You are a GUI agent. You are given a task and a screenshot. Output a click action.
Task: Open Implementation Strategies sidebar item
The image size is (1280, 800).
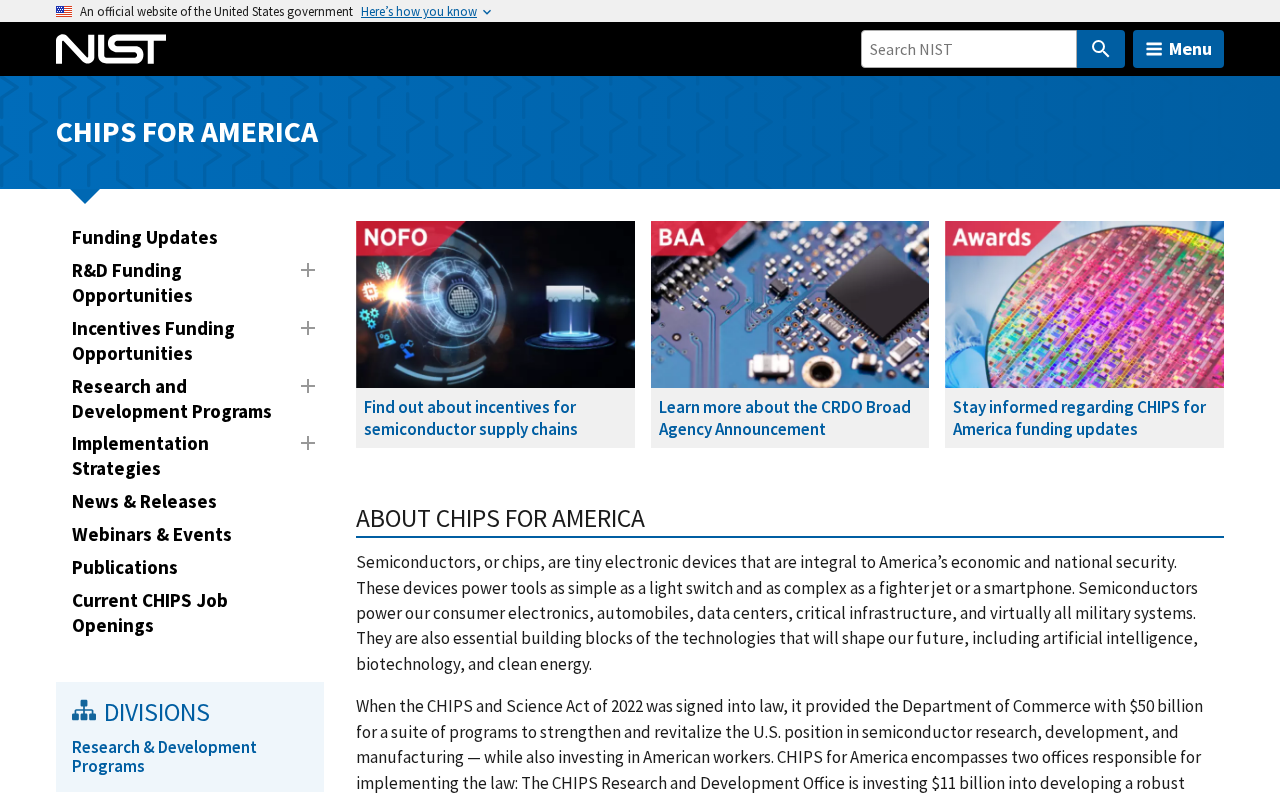coord(140,456)
